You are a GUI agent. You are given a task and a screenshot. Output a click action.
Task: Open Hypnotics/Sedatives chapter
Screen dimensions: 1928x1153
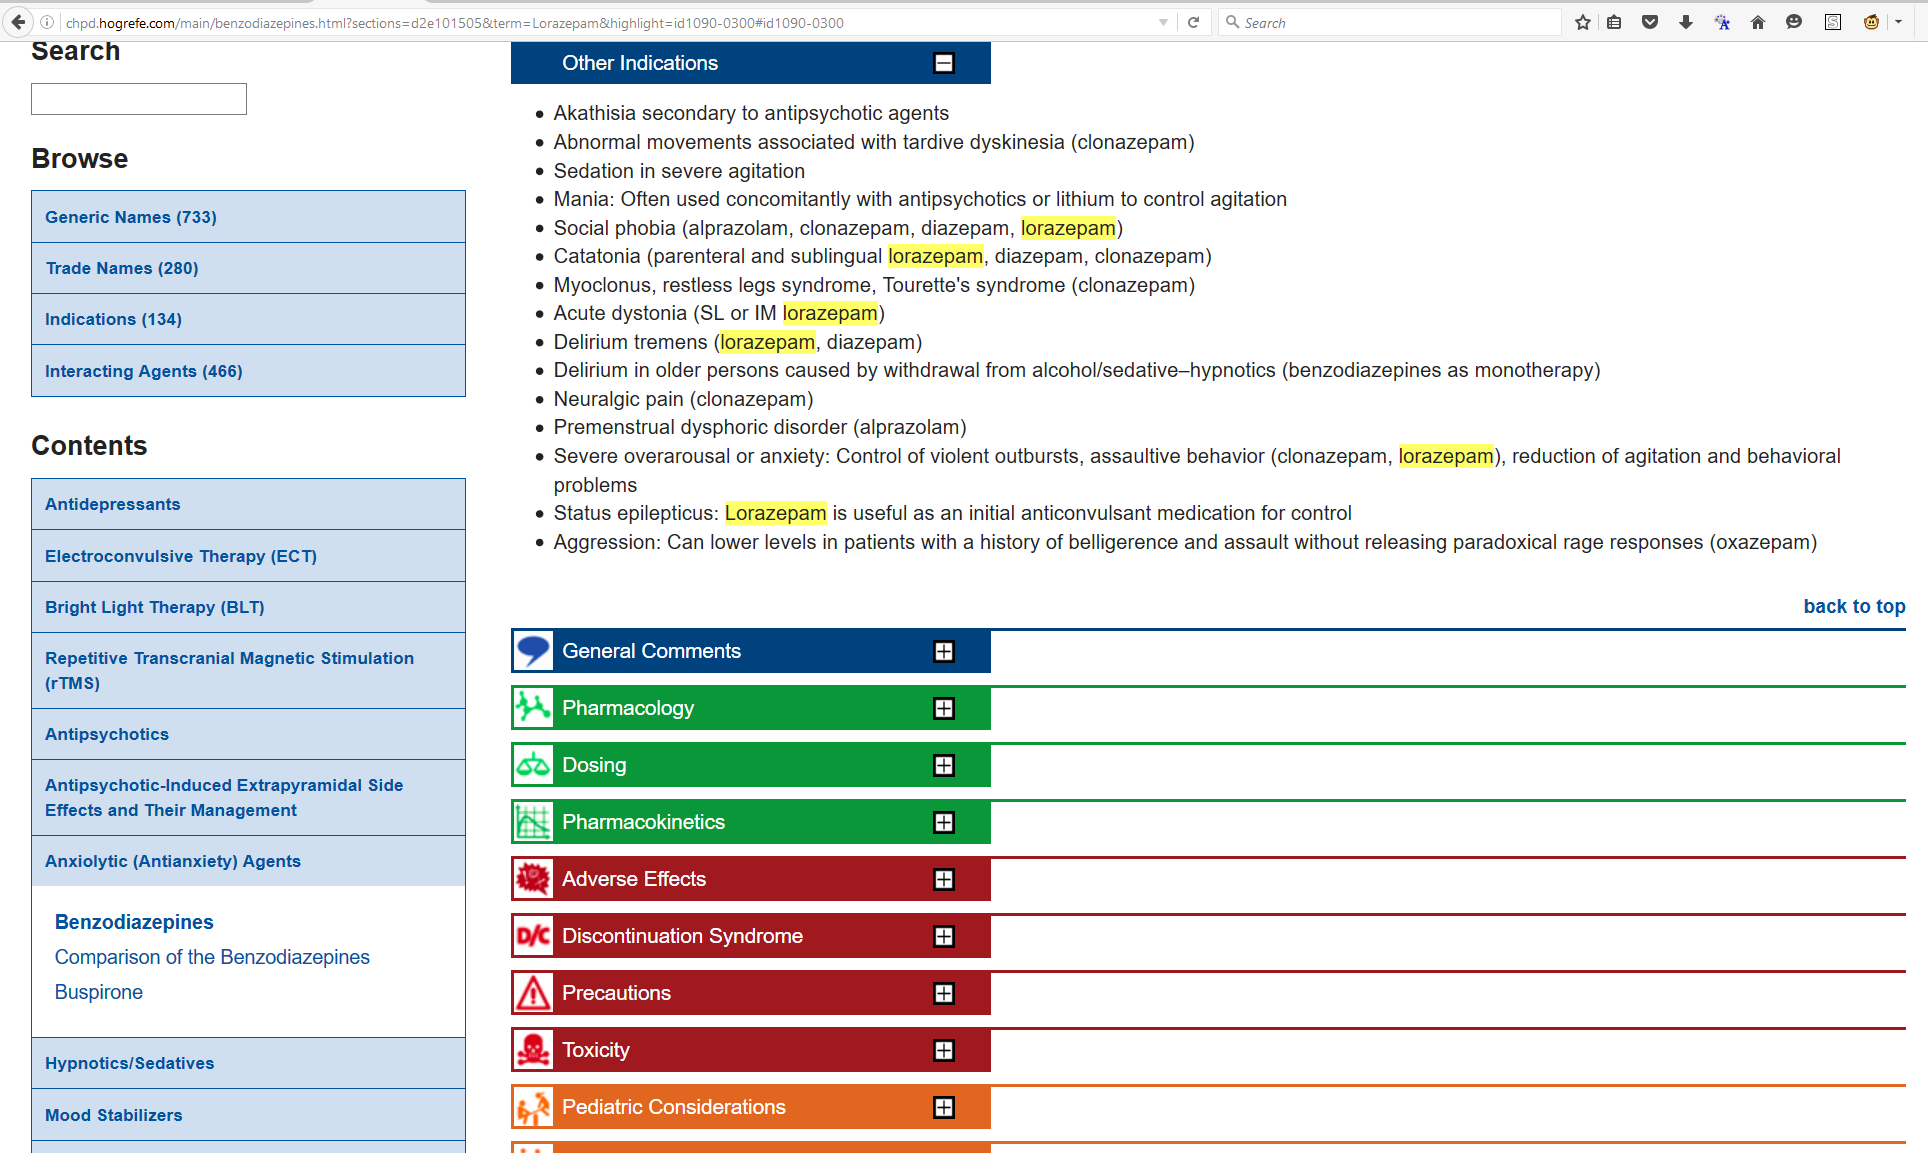(x=248, y=1063)
